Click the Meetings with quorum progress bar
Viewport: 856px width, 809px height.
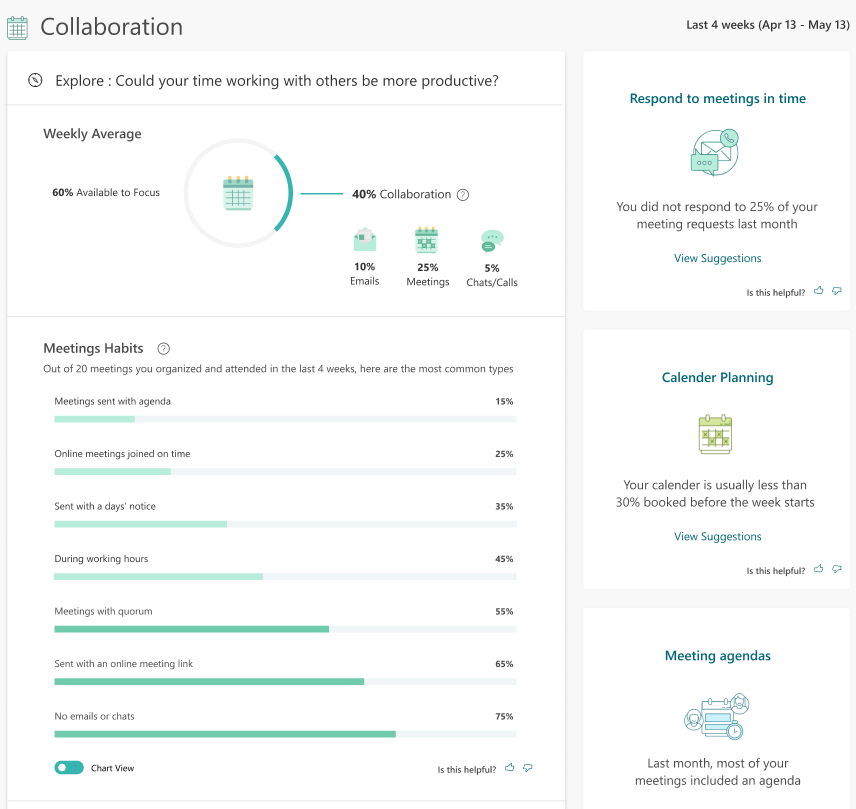click(x=285, y=629)
